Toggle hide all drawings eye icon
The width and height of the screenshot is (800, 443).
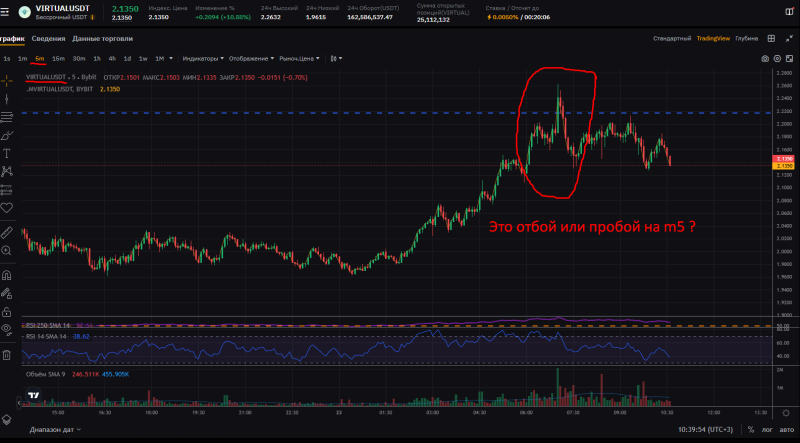7,329
